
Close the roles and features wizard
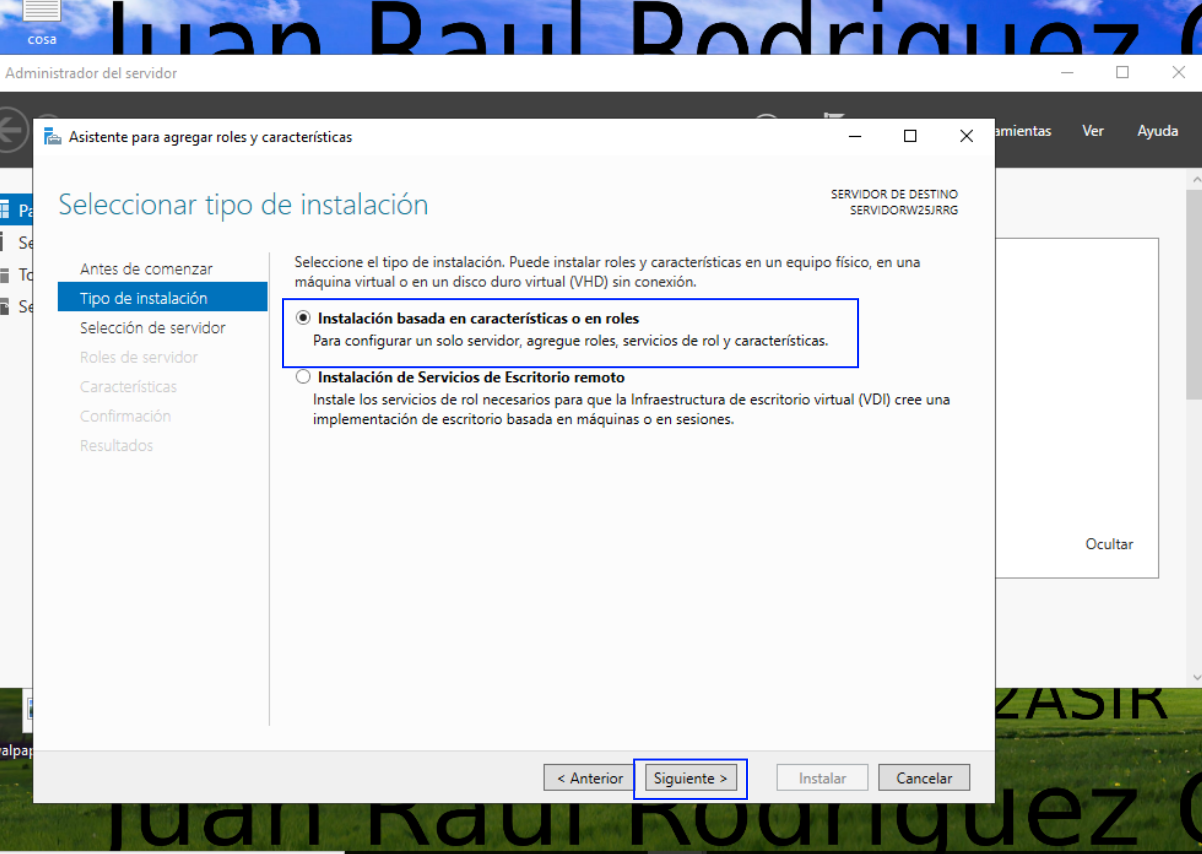[x=966, y=137]
